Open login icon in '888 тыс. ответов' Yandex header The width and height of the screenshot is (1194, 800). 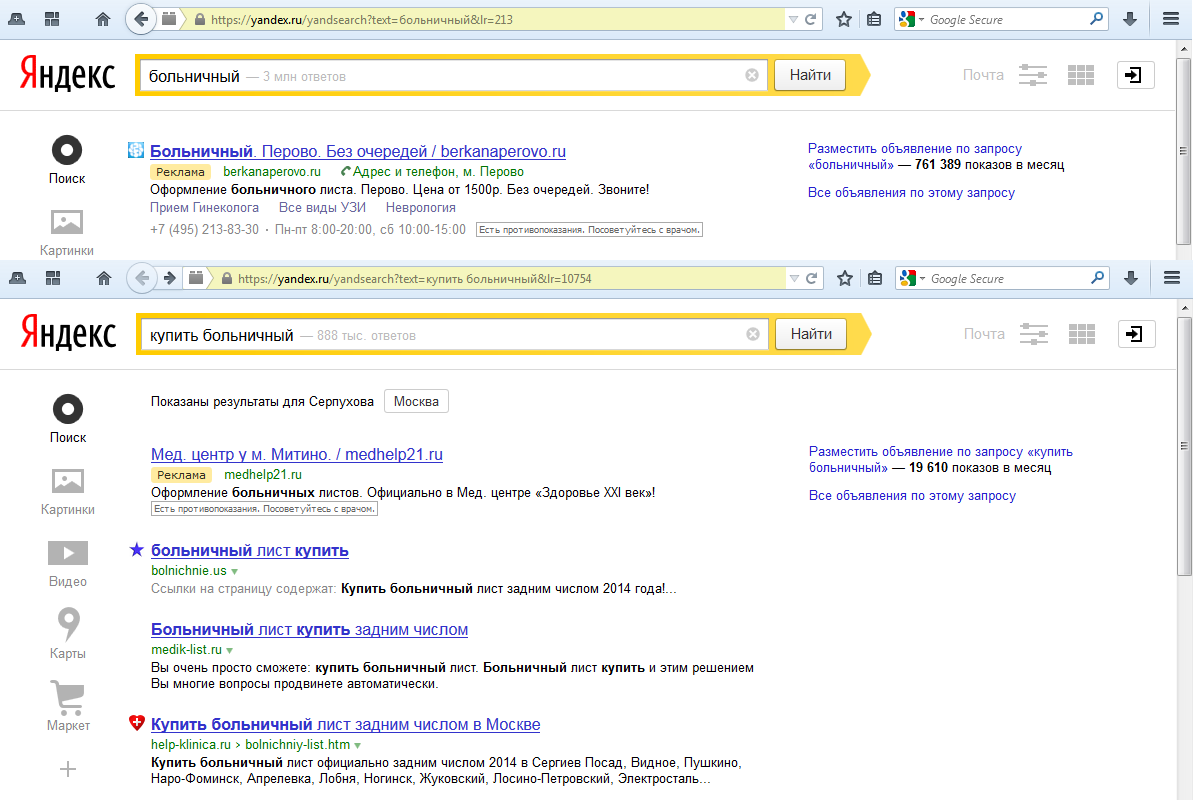(x=1135, y=333)
